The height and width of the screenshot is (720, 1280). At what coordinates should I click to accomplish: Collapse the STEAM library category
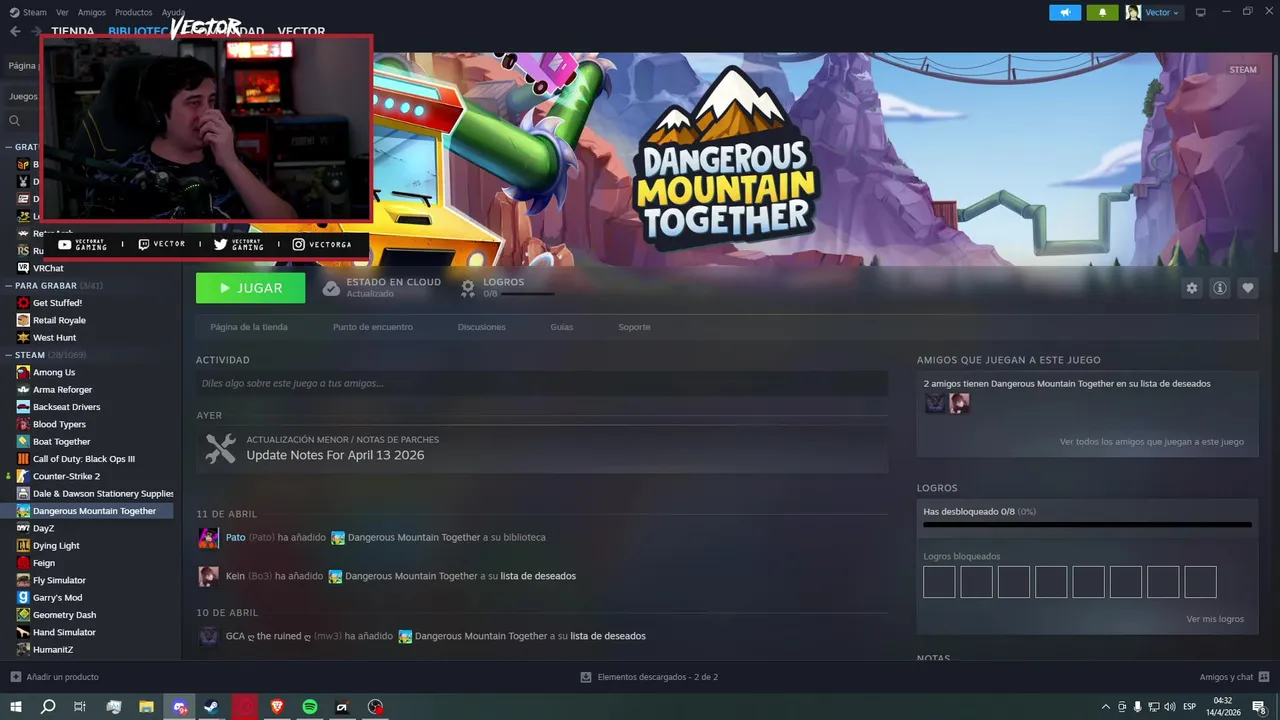pos(8,355)
